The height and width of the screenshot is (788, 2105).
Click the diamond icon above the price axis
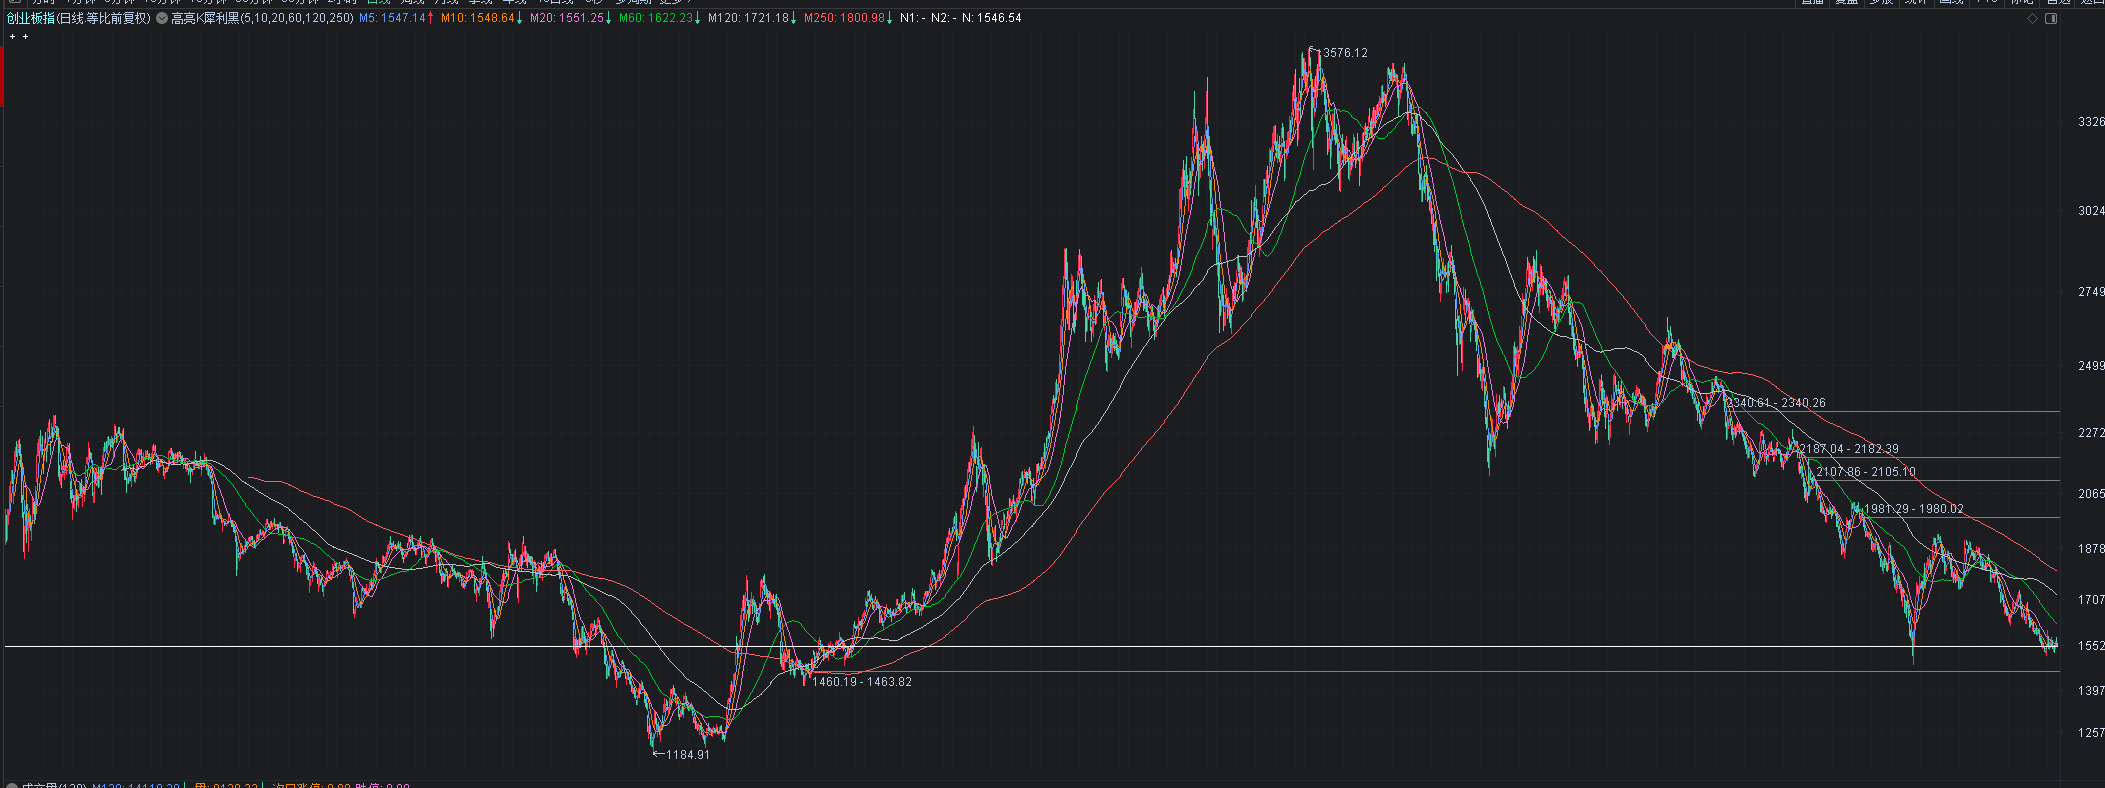point(2032,18)
